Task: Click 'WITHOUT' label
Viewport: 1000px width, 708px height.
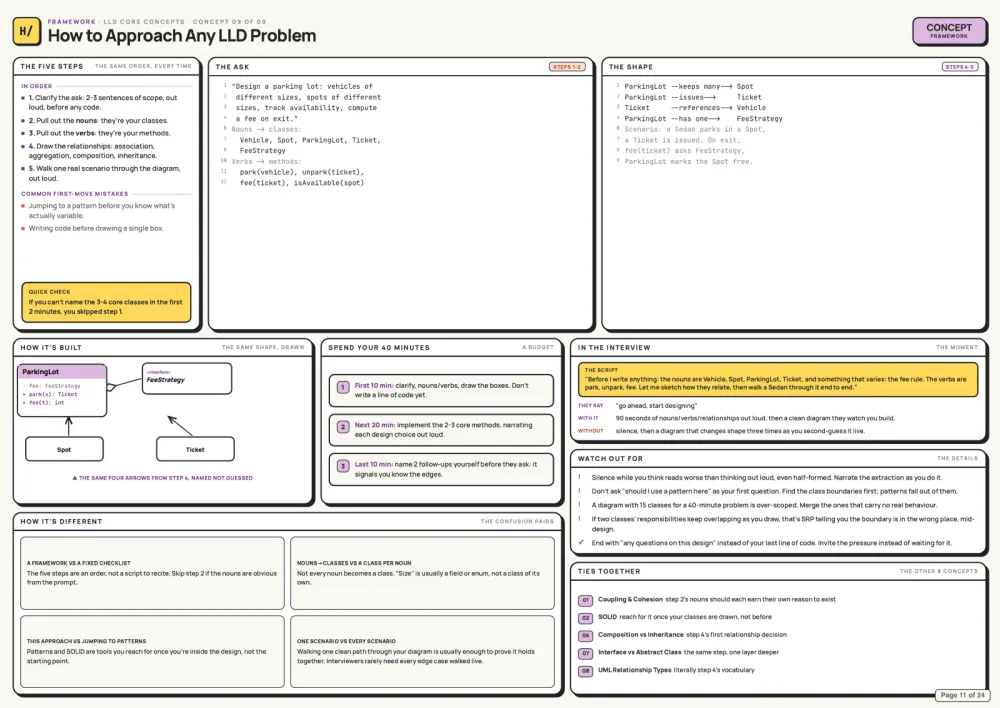Action: point(591,431)
